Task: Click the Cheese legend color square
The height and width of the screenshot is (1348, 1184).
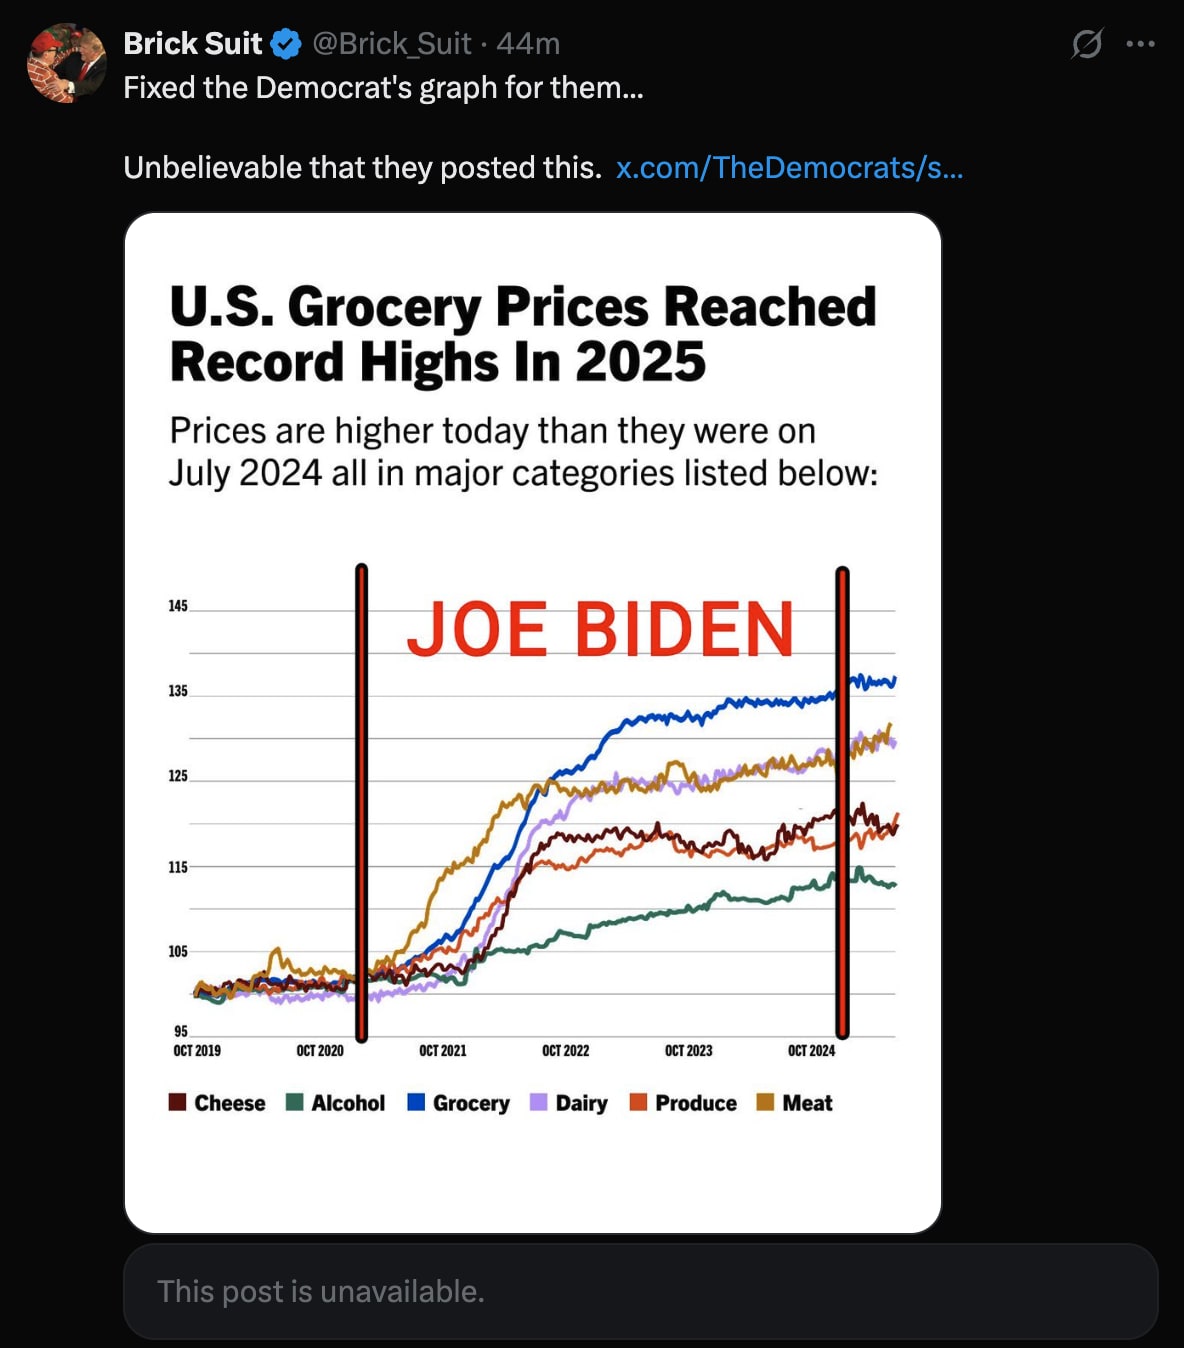Action: 178,1102
